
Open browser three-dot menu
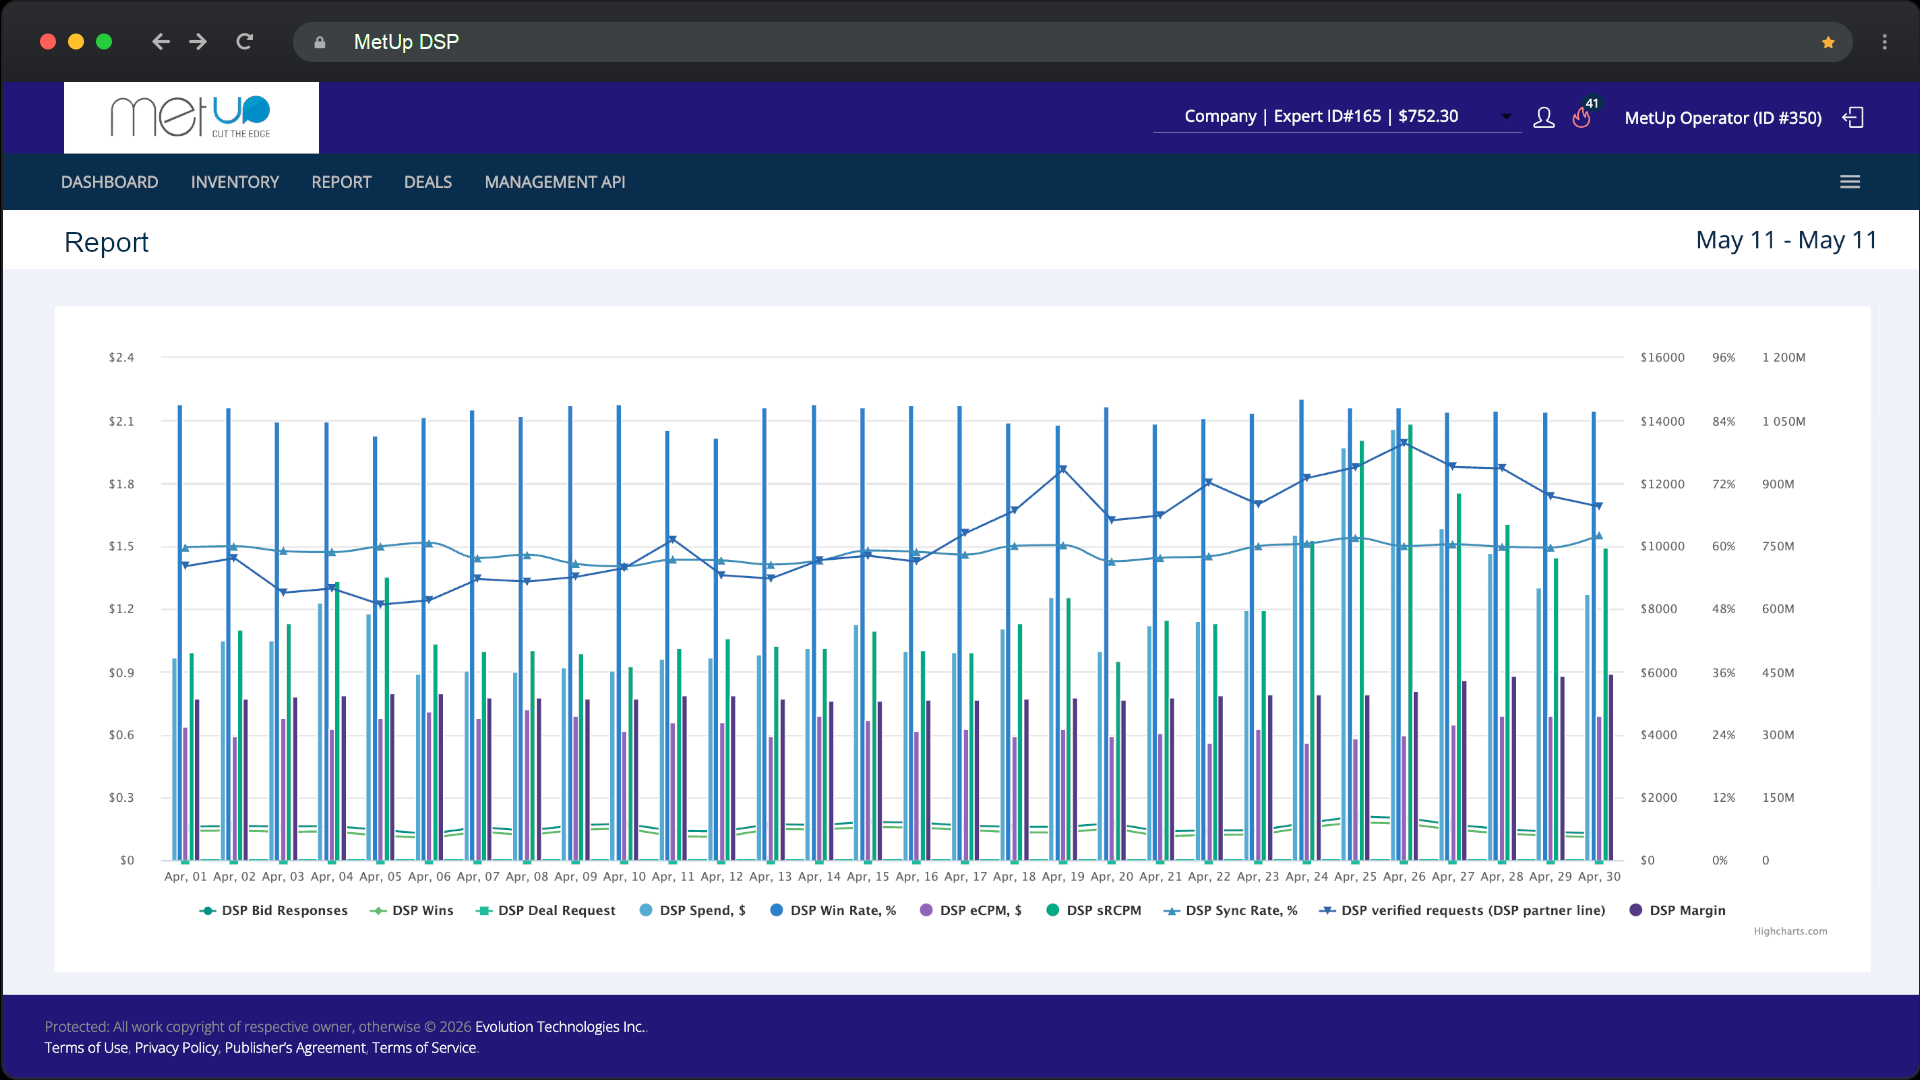click(x=1884, y=42)
